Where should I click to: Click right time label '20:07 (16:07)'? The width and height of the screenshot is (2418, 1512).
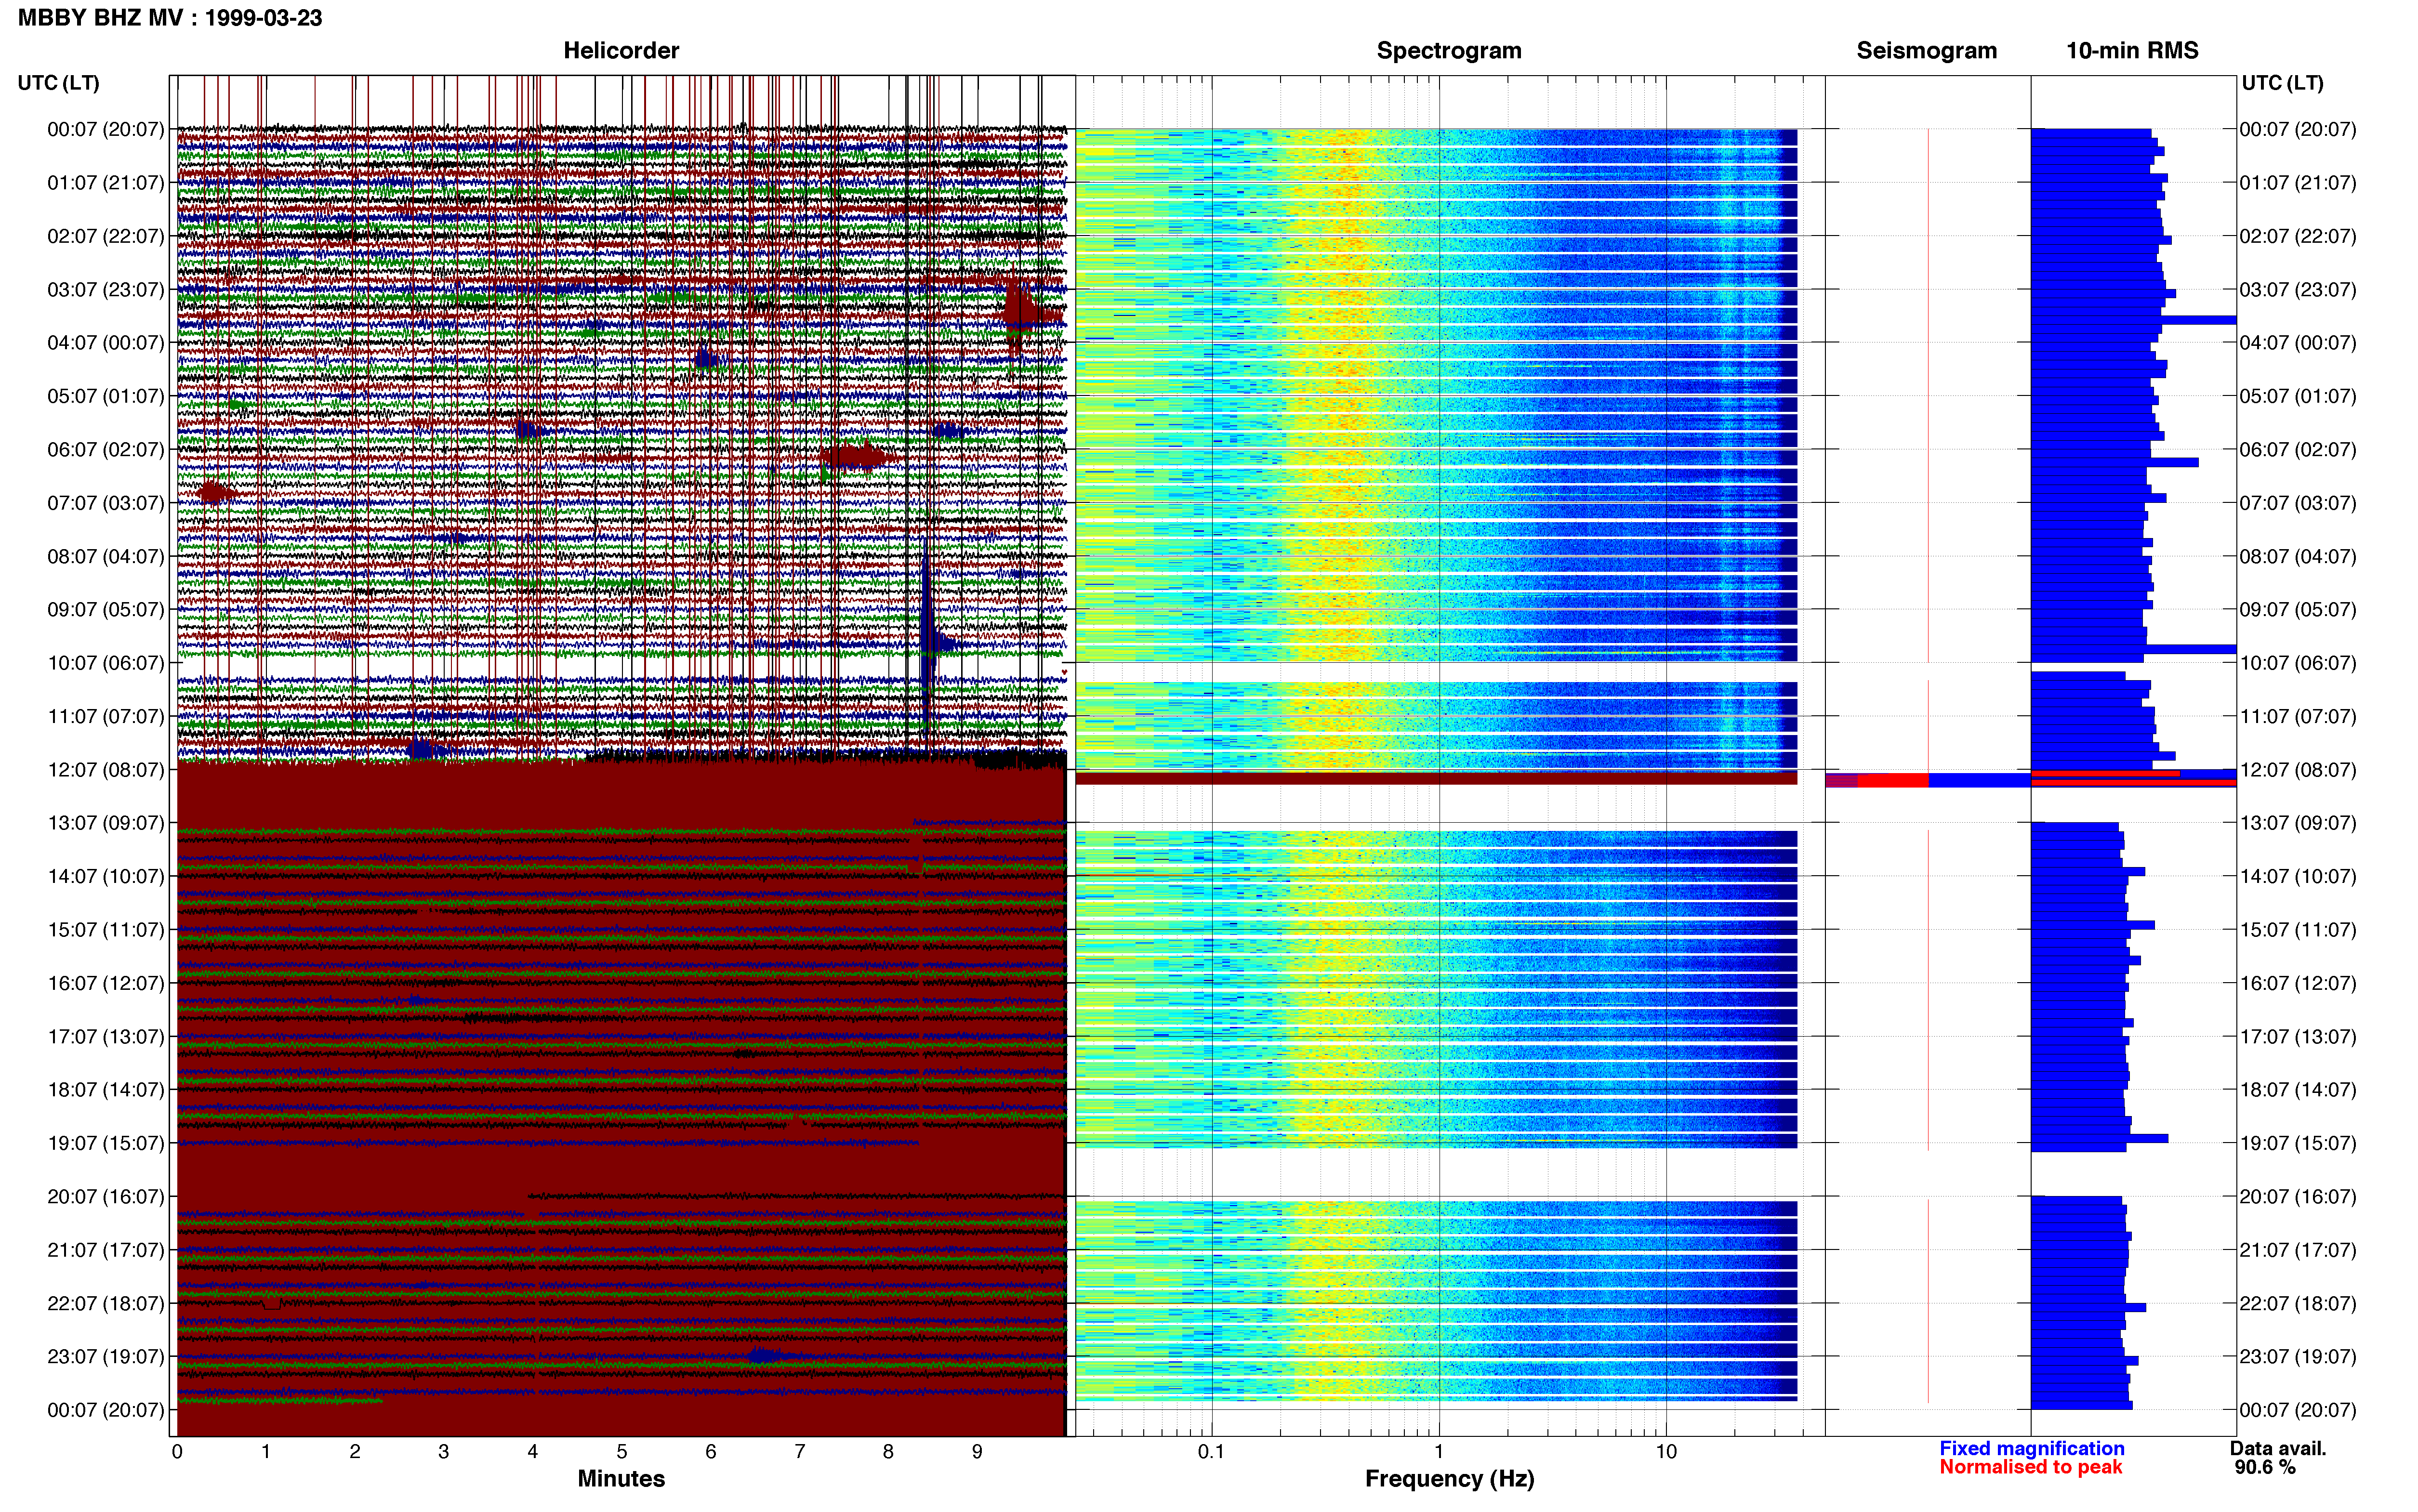click(x=2298, y=1197)
